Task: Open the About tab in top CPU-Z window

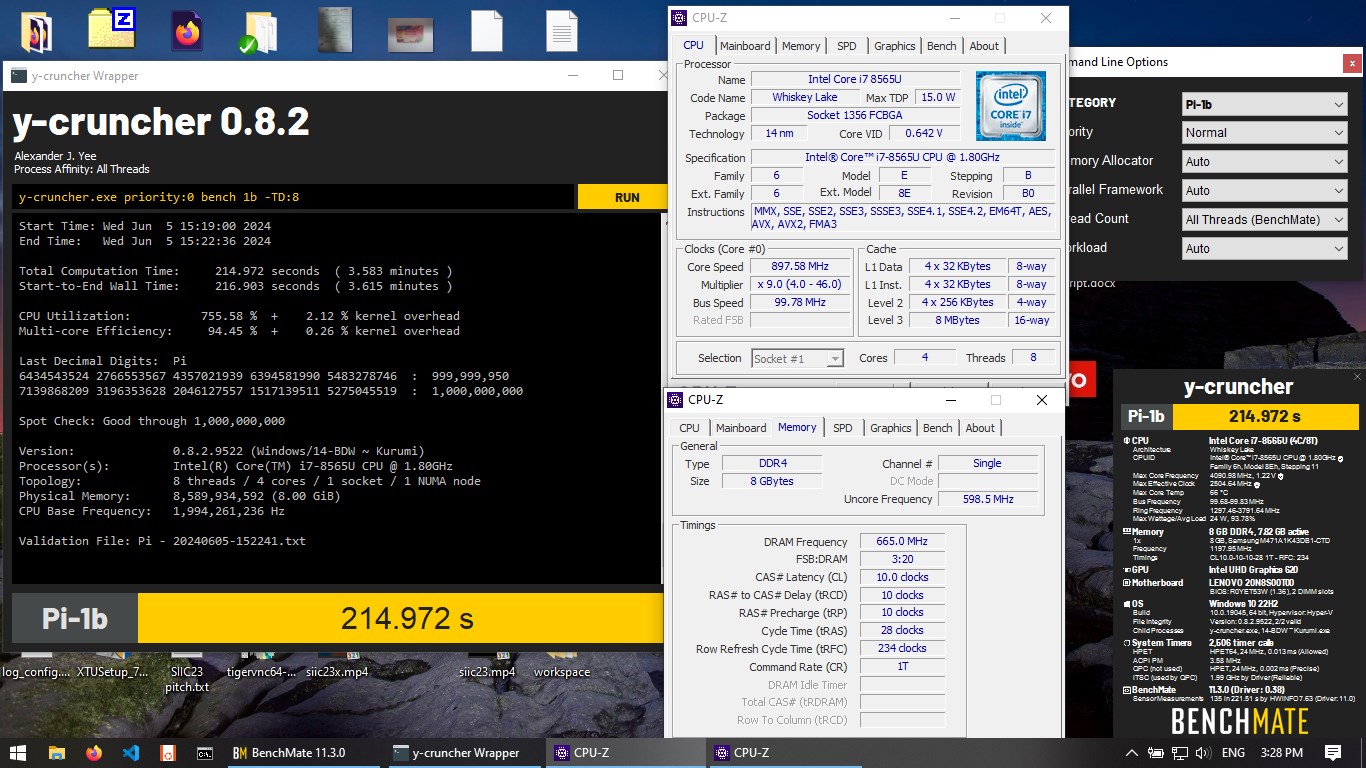Action: click(984, 46)
